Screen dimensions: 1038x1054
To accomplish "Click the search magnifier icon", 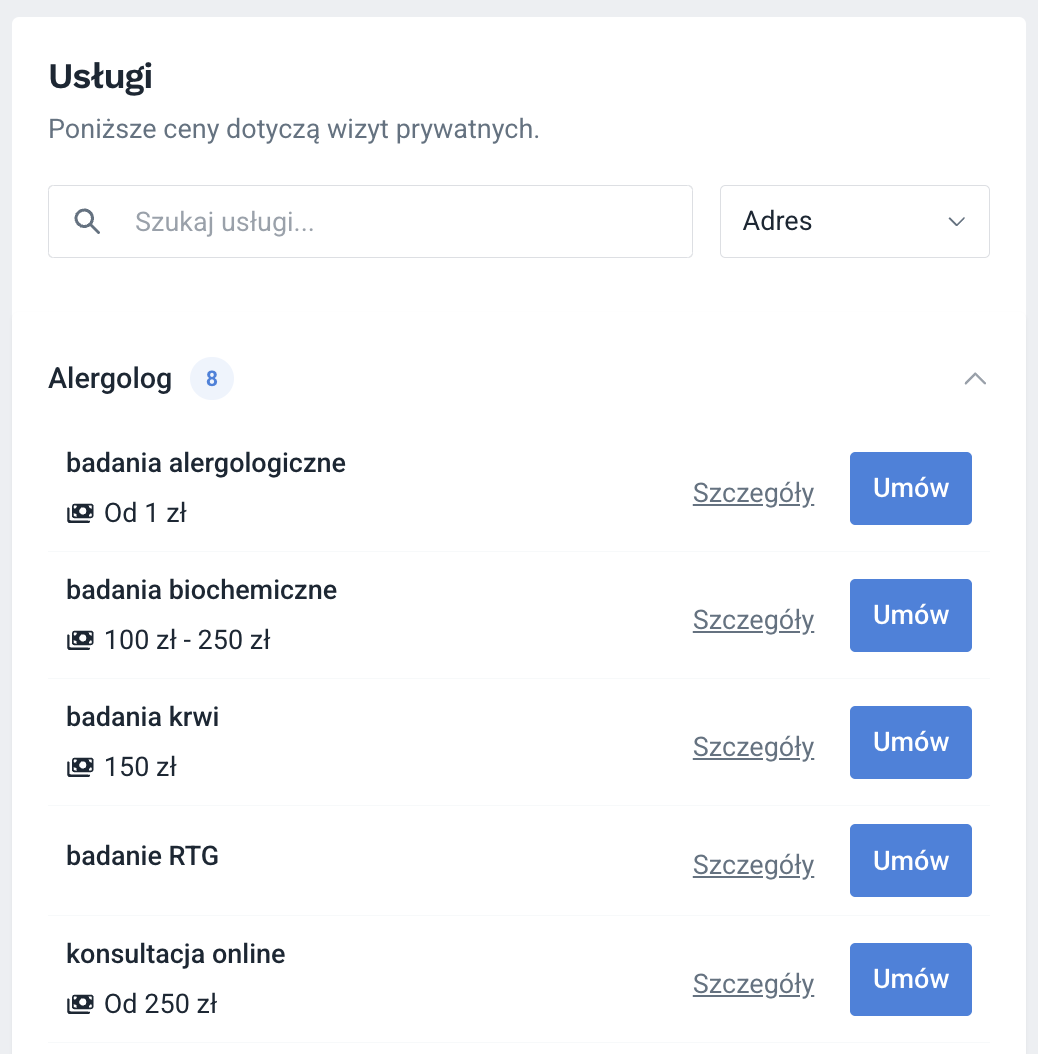I will tap(87, 221).
